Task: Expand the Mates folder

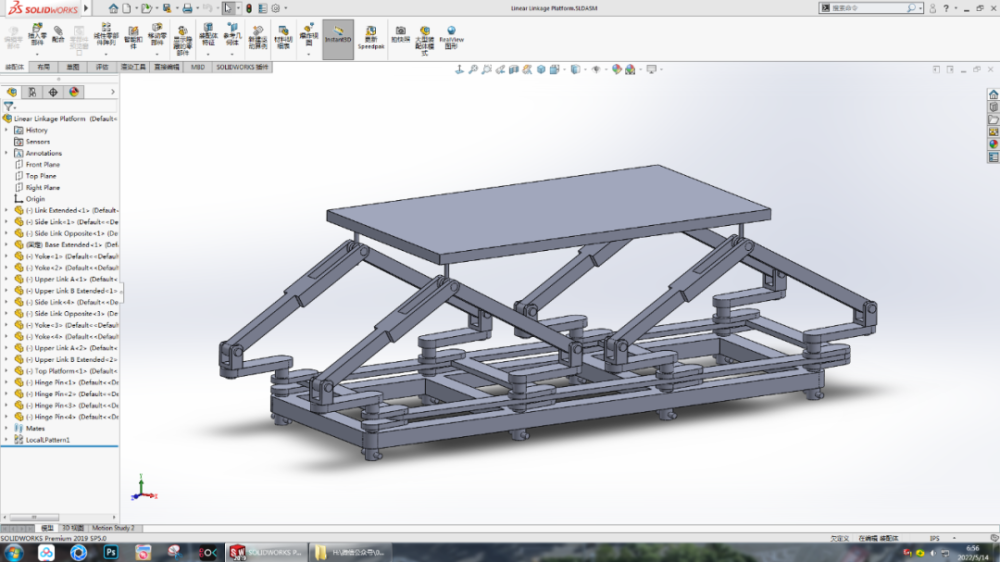Action: click(6, 429)
